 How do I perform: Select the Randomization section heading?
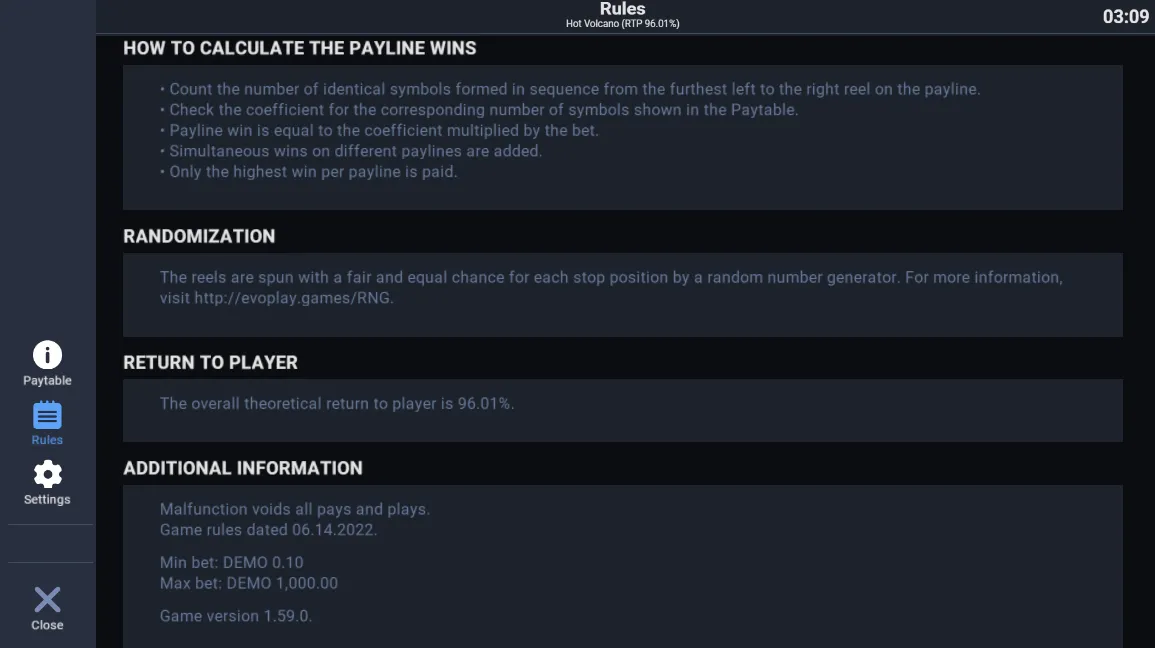tap(199, 236)
